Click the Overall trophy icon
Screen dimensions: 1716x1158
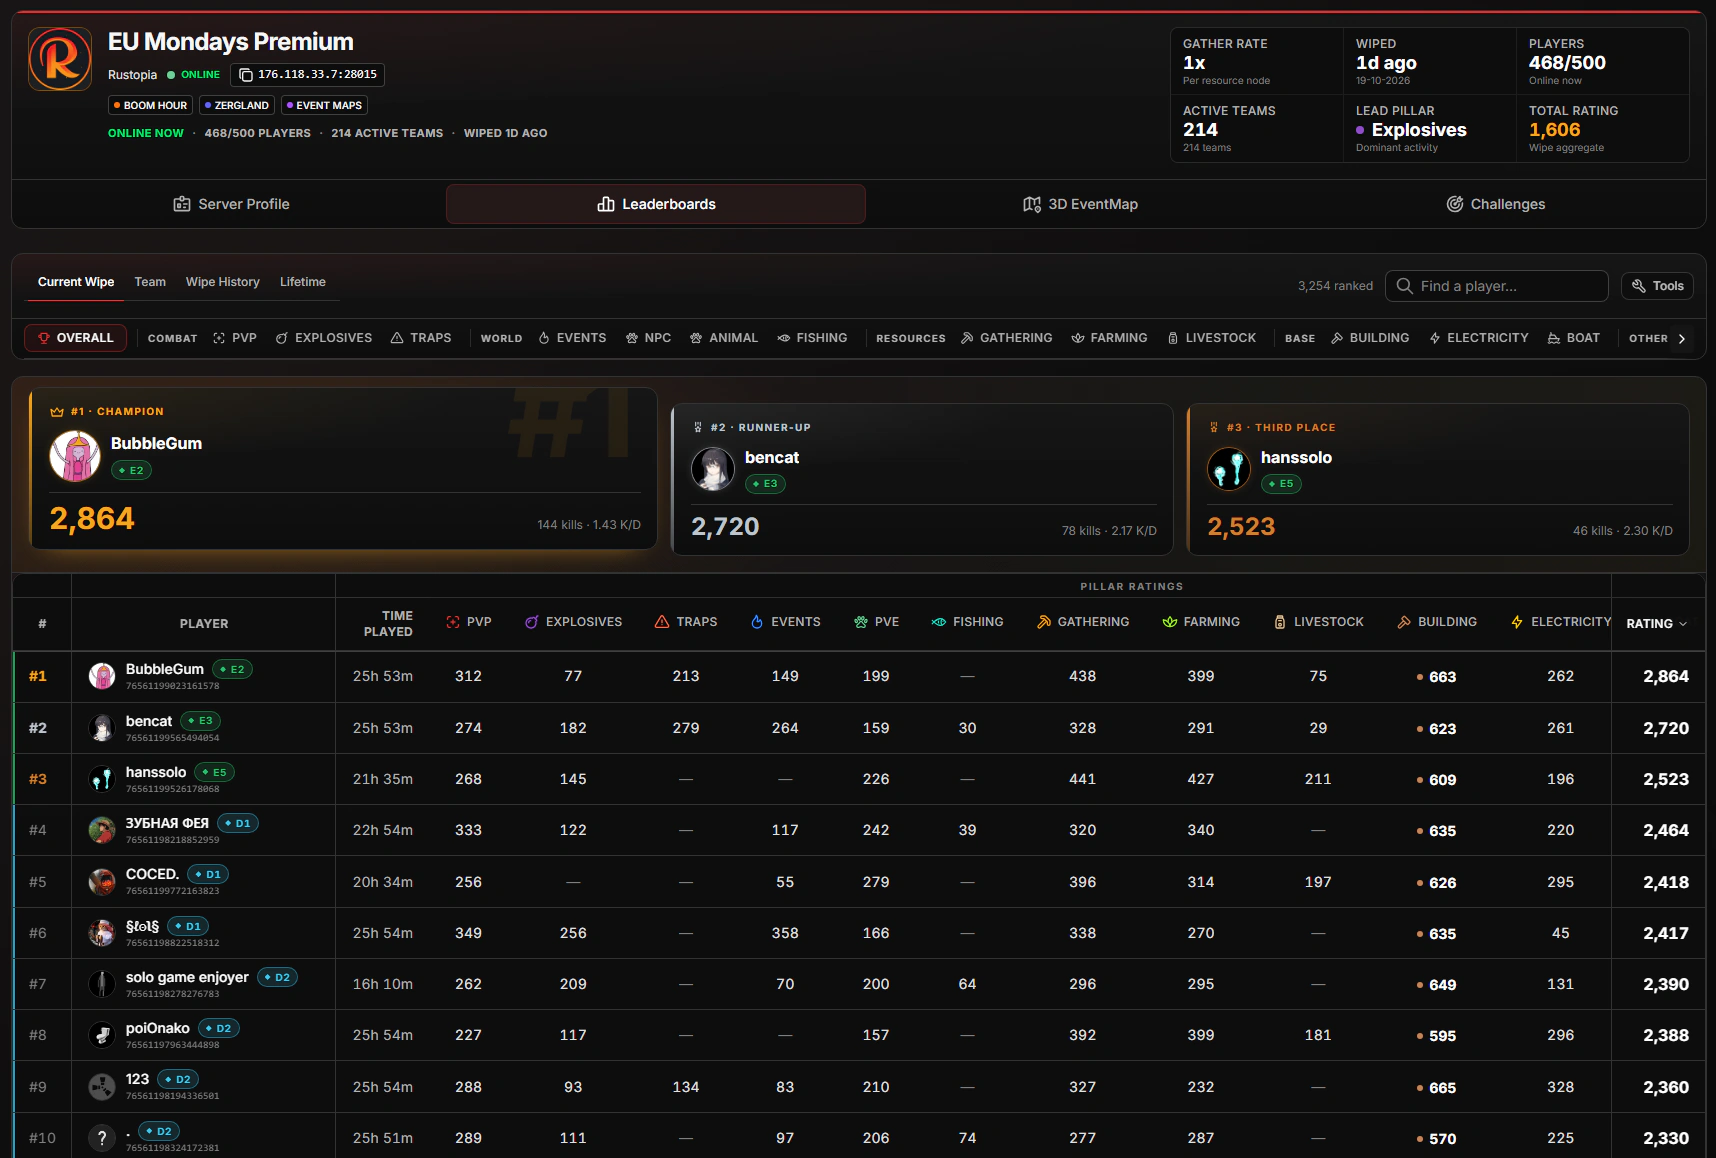[x=44, y=338]
